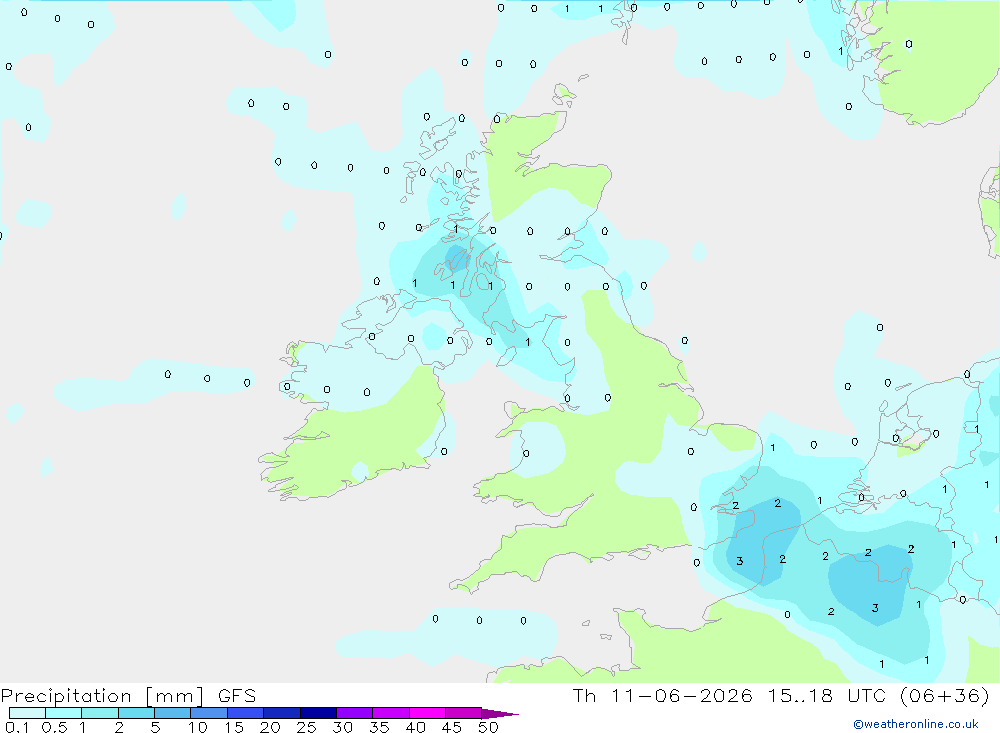Screen dimensions: 1000x733
Task: Select the 1–2 mm legend color swatch
Action: pos(100,713)
